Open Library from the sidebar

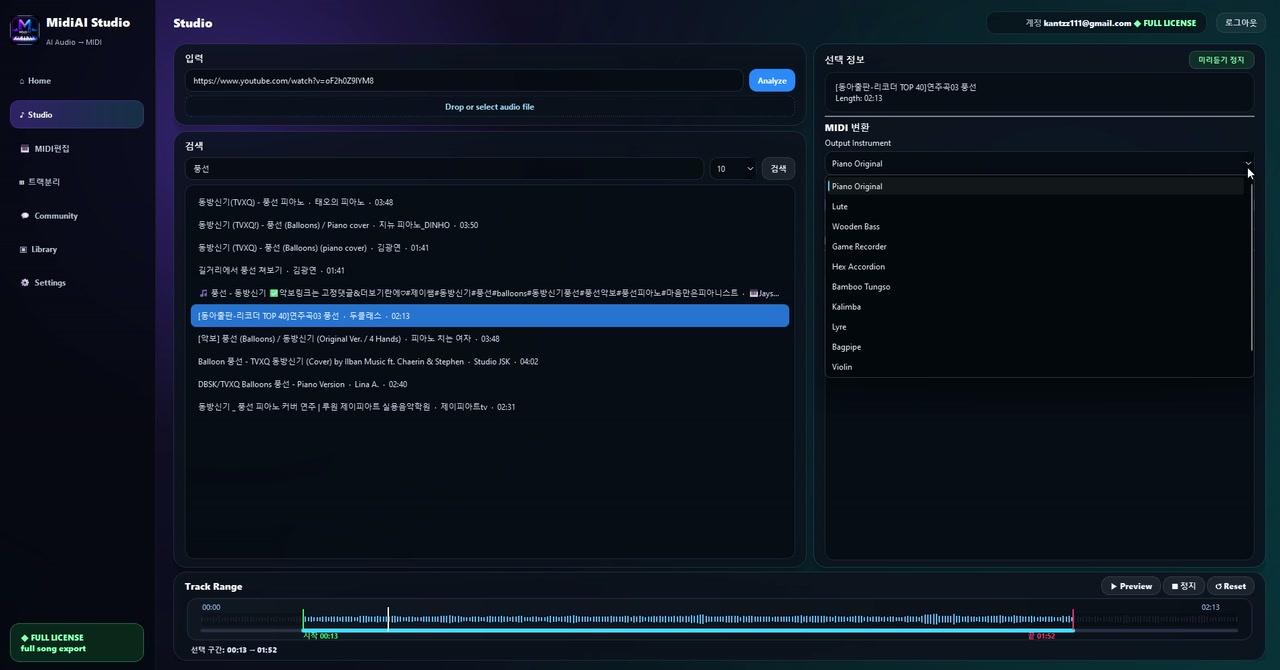click(x=77, y=249)
